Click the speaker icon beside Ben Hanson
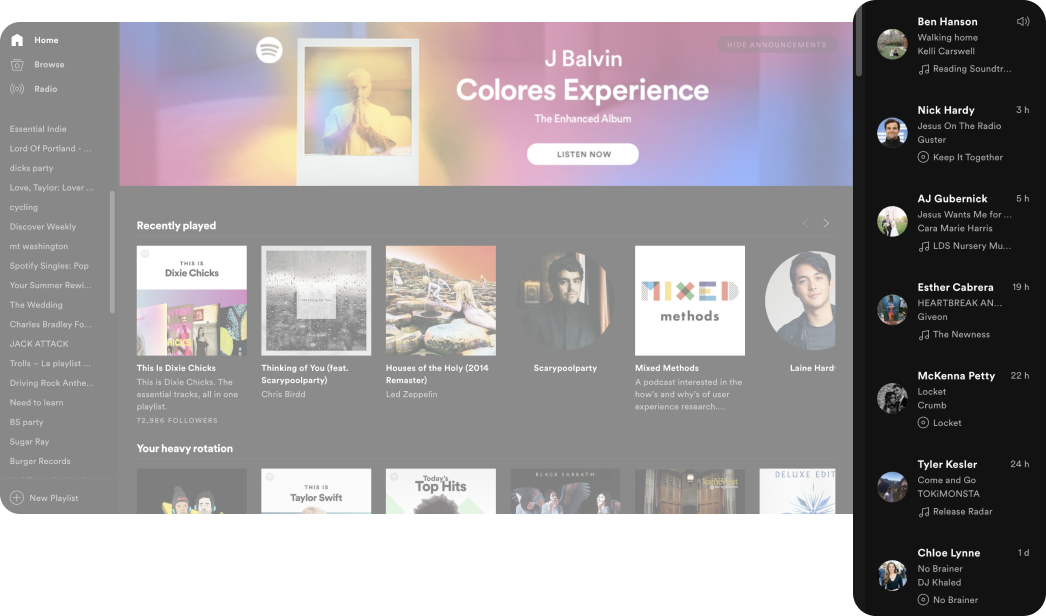The width and height of the screenshot is (1046, 616). click(x=1023, y=21)
